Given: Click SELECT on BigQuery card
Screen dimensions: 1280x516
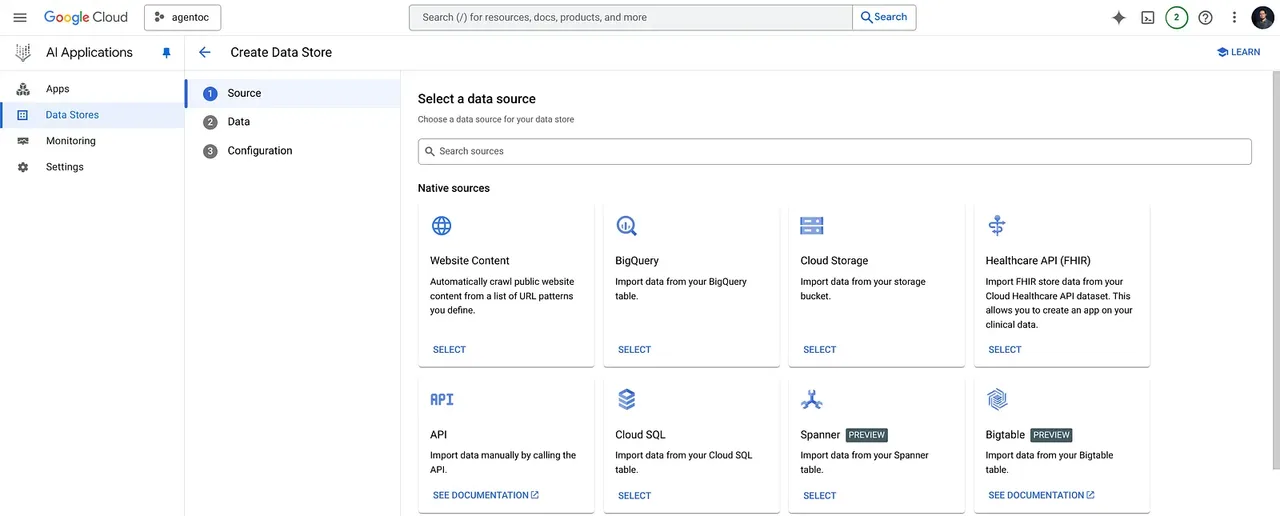Looking at the screenshot, I should 634,349.
